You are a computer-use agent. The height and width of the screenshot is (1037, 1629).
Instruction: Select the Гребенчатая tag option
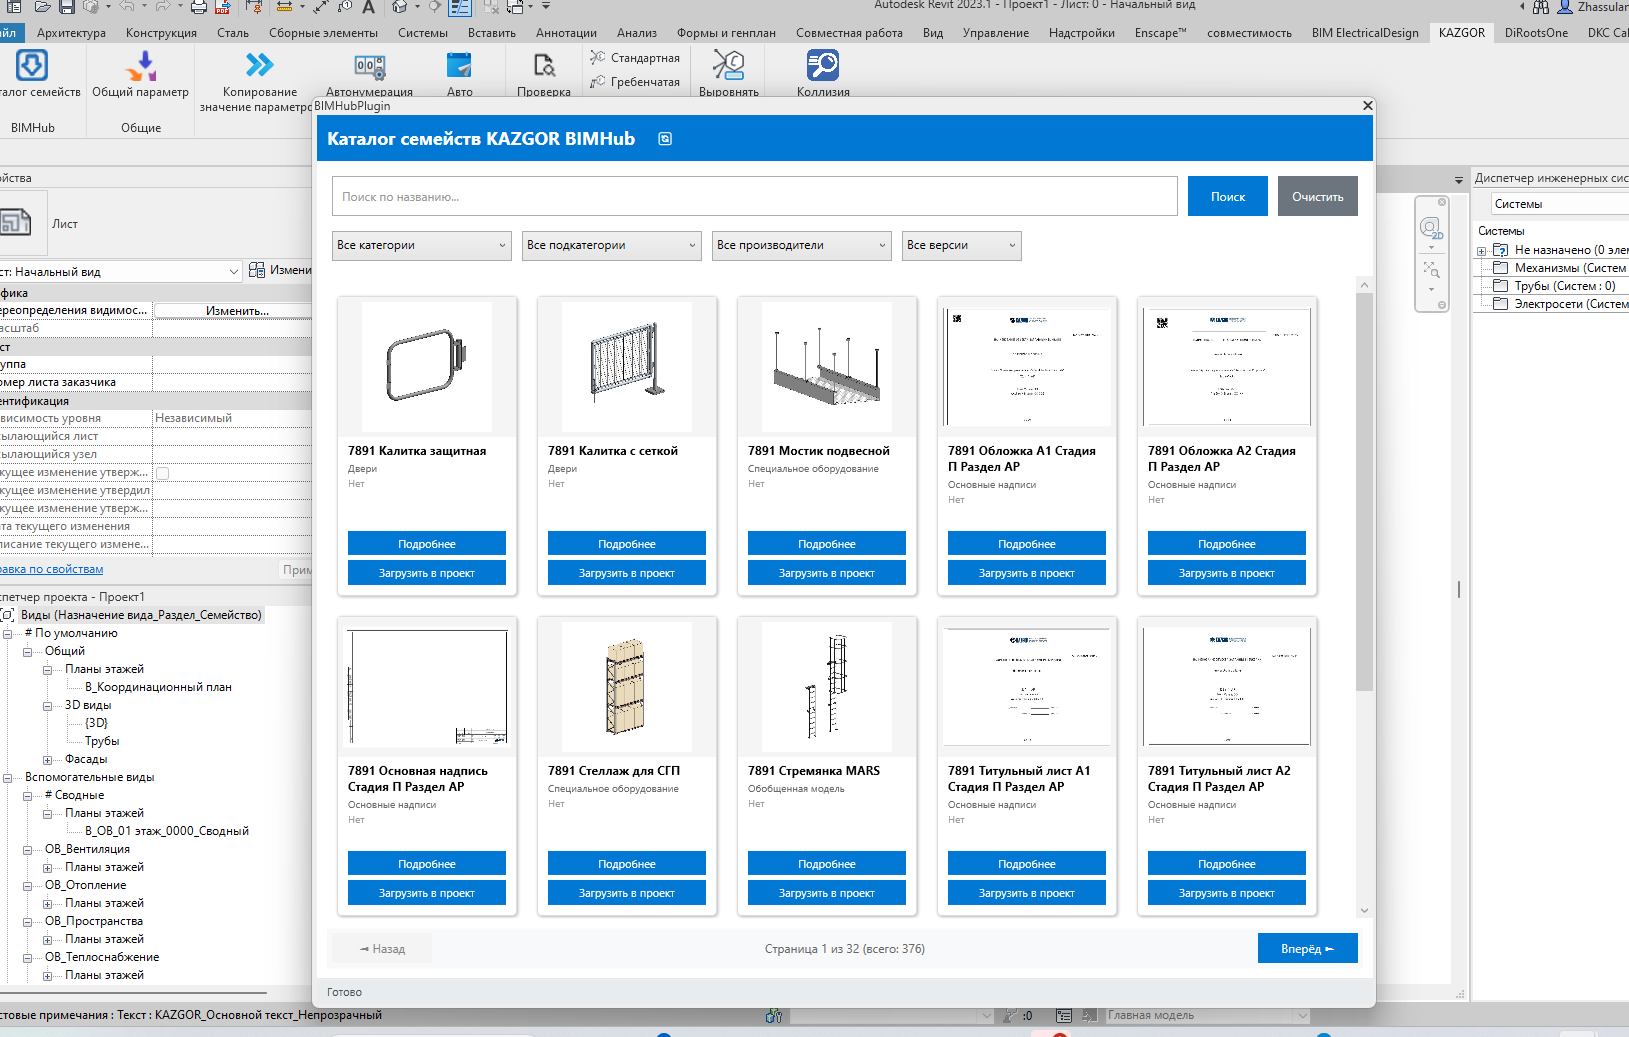635,82
